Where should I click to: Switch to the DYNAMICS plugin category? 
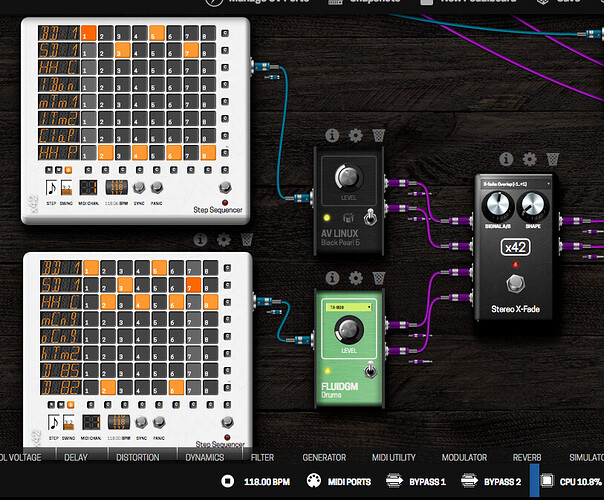coord(205,457)
